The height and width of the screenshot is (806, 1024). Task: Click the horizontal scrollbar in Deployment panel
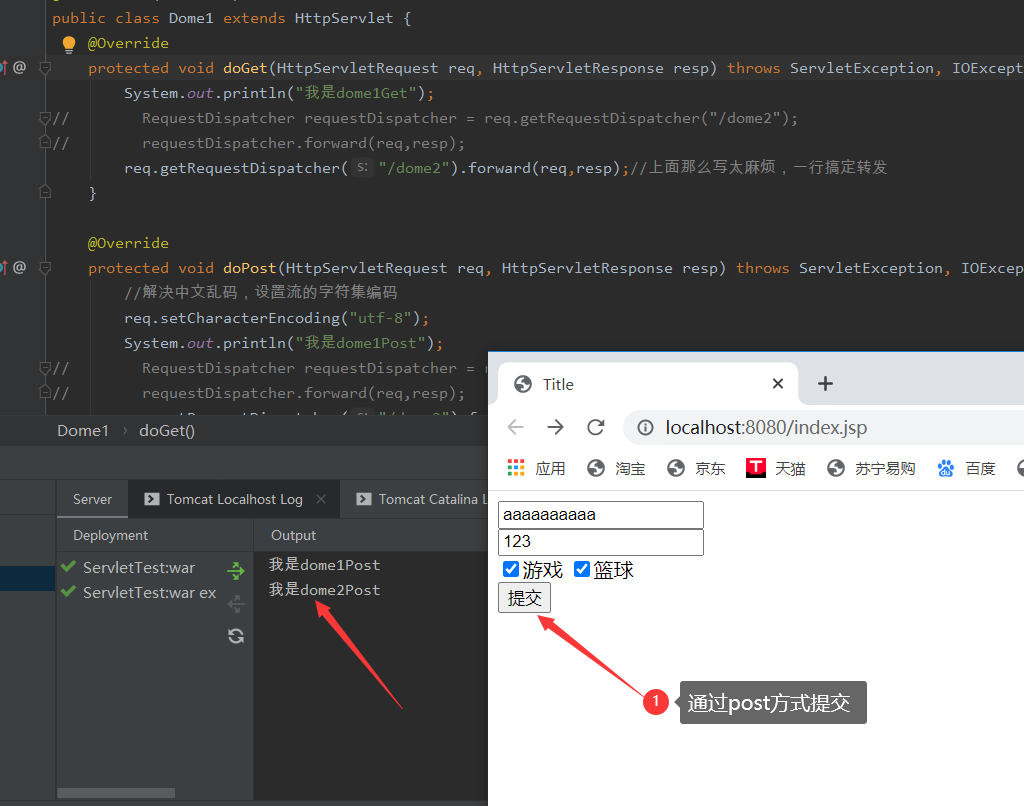point(116,793)
